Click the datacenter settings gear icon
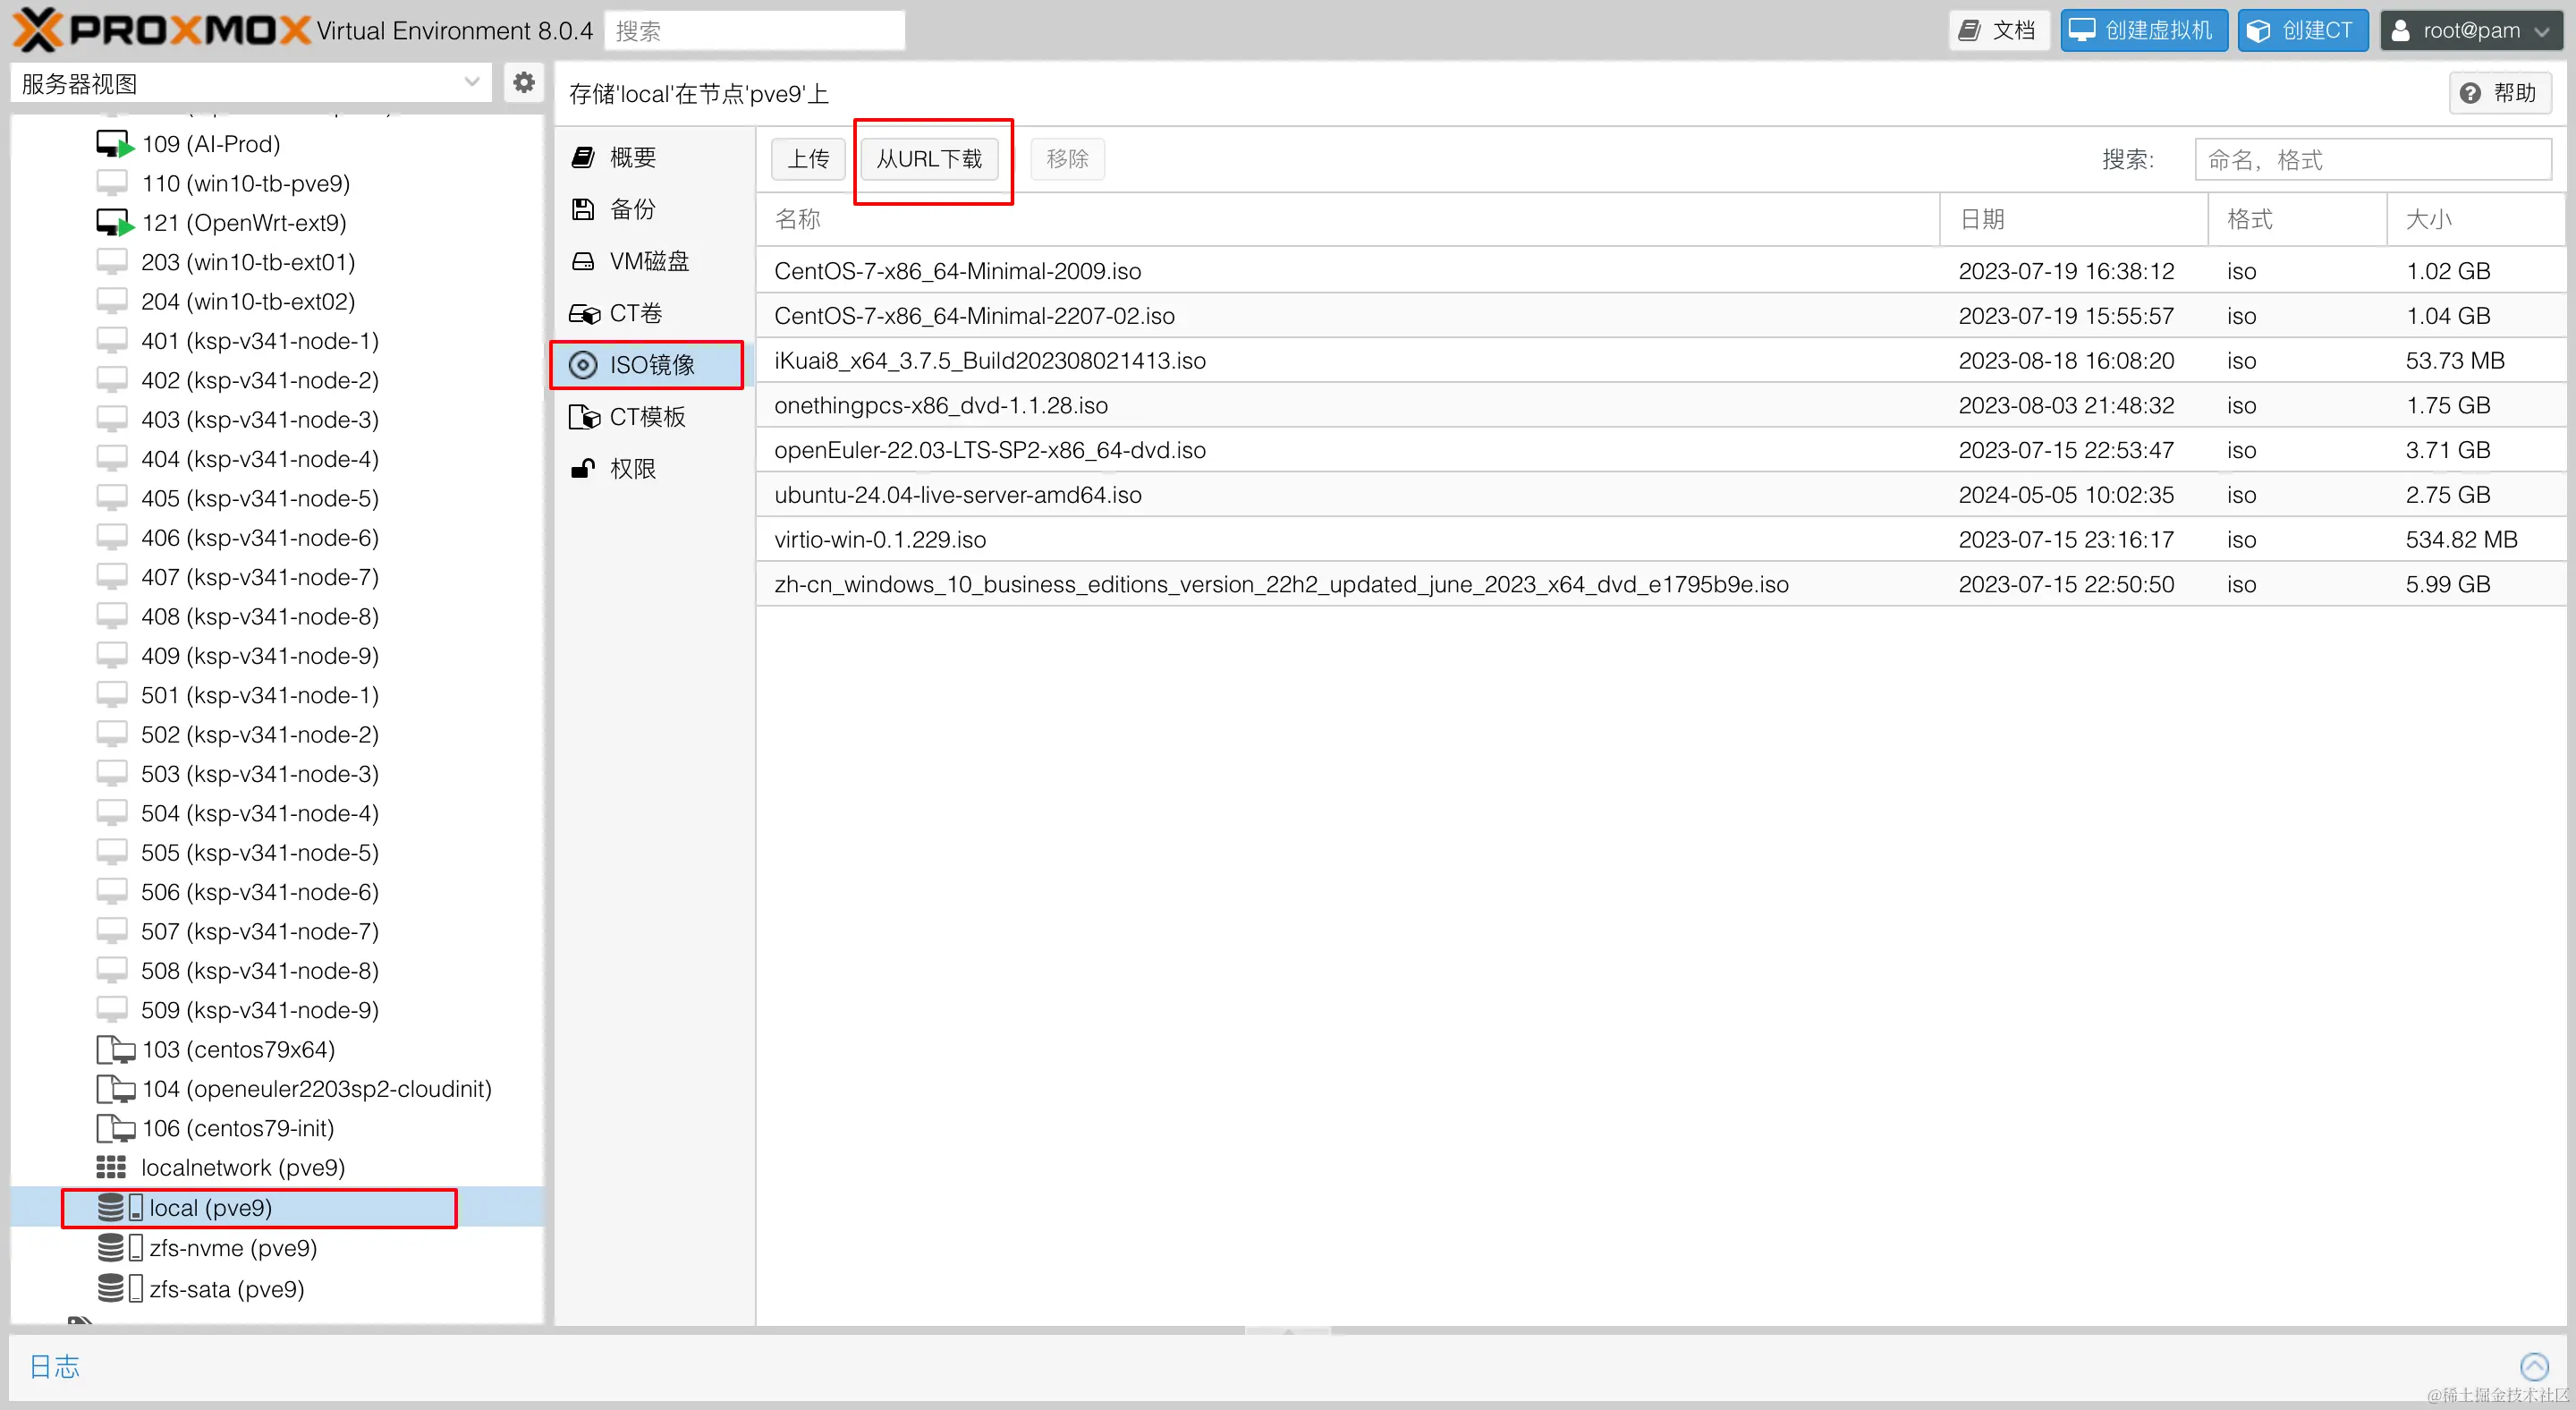The height and width of the screenshot is (1410, 2576). pyautogui.click(x=523, y=82)
